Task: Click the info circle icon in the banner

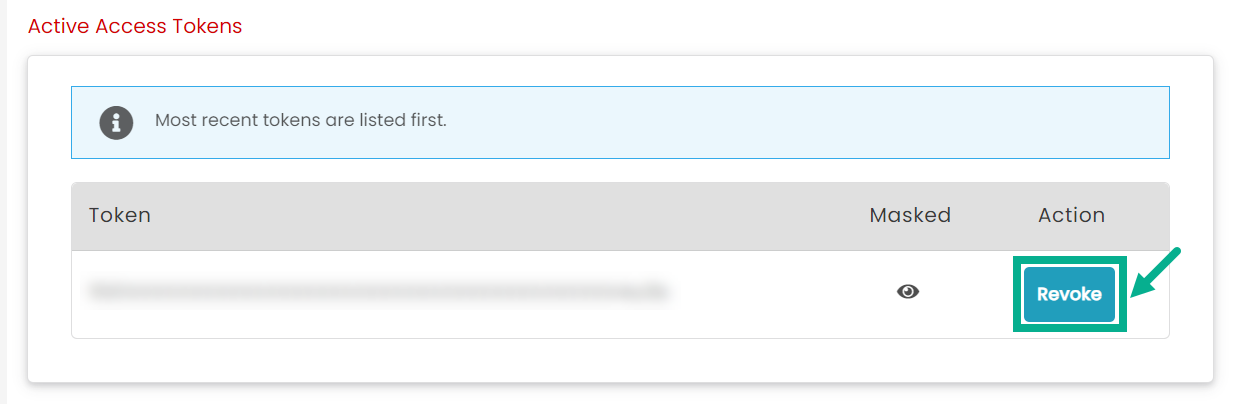Action: point(116,122)
